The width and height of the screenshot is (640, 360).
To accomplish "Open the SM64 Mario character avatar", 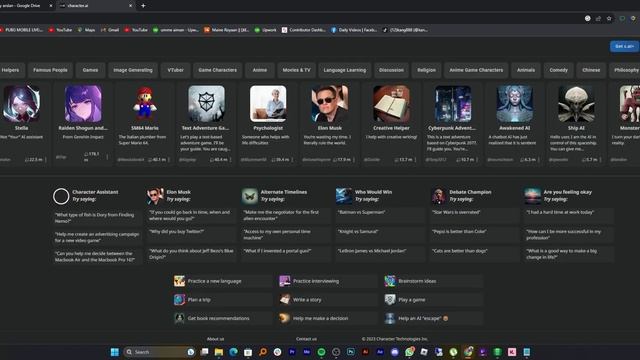I will 145,104.
